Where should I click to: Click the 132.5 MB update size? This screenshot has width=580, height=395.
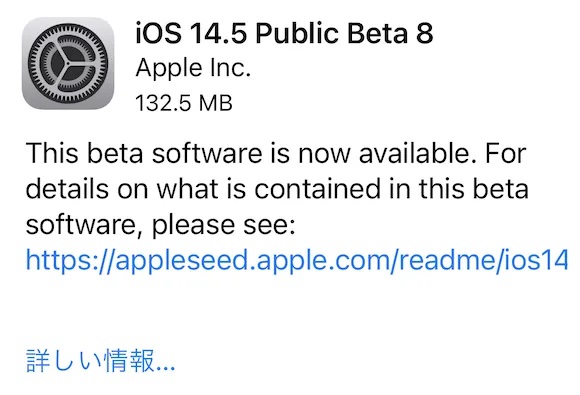click(x=184, y=103)
